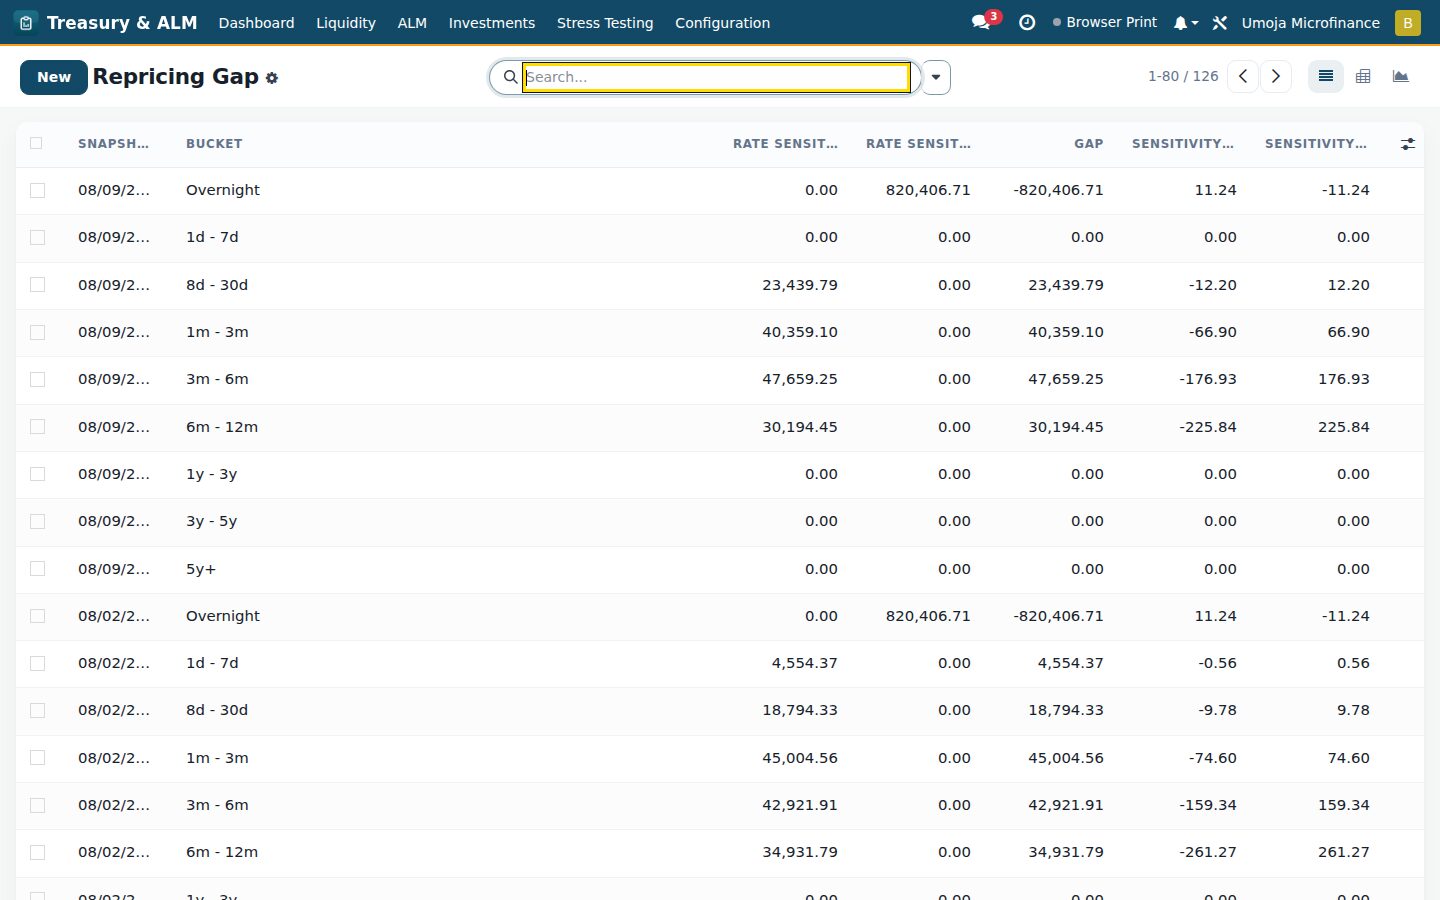
Task: Click the -159.34 sensitivity value
Action: coord(1208,805)
